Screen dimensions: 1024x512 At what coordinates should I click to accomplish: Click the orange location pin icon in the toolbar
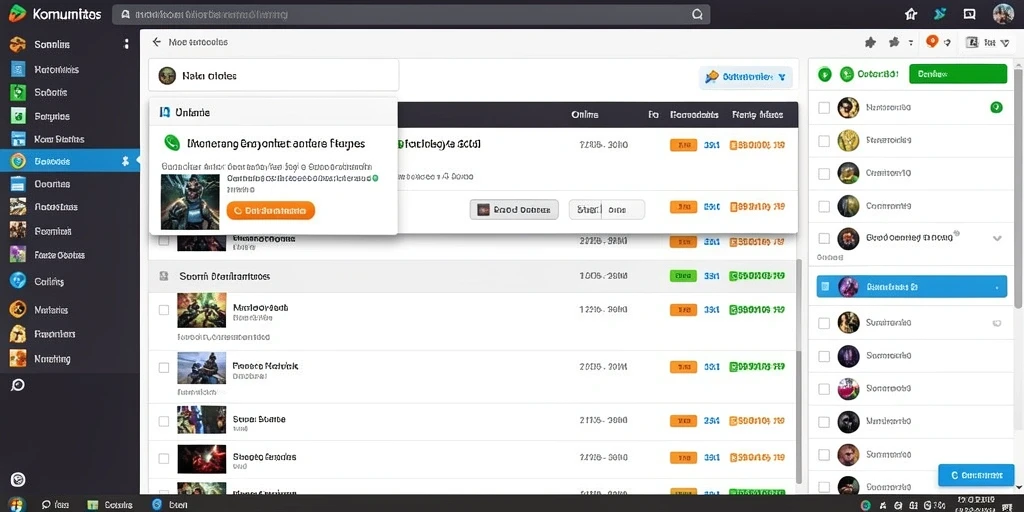pos(931,42)
